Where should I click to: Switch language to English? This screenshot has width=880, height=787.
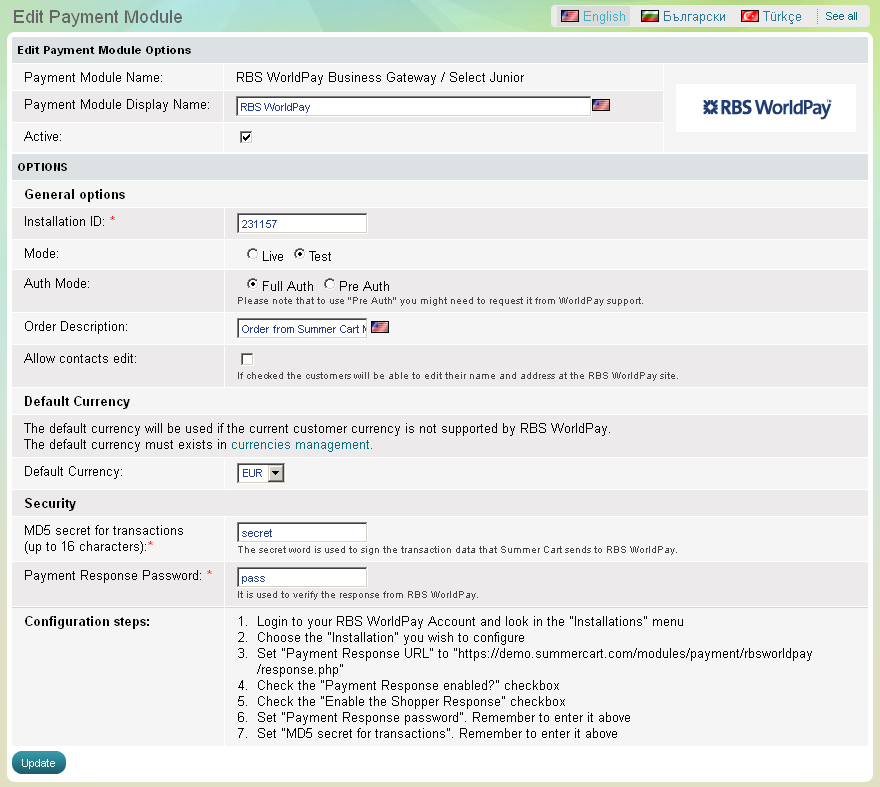tap(594, 16)
